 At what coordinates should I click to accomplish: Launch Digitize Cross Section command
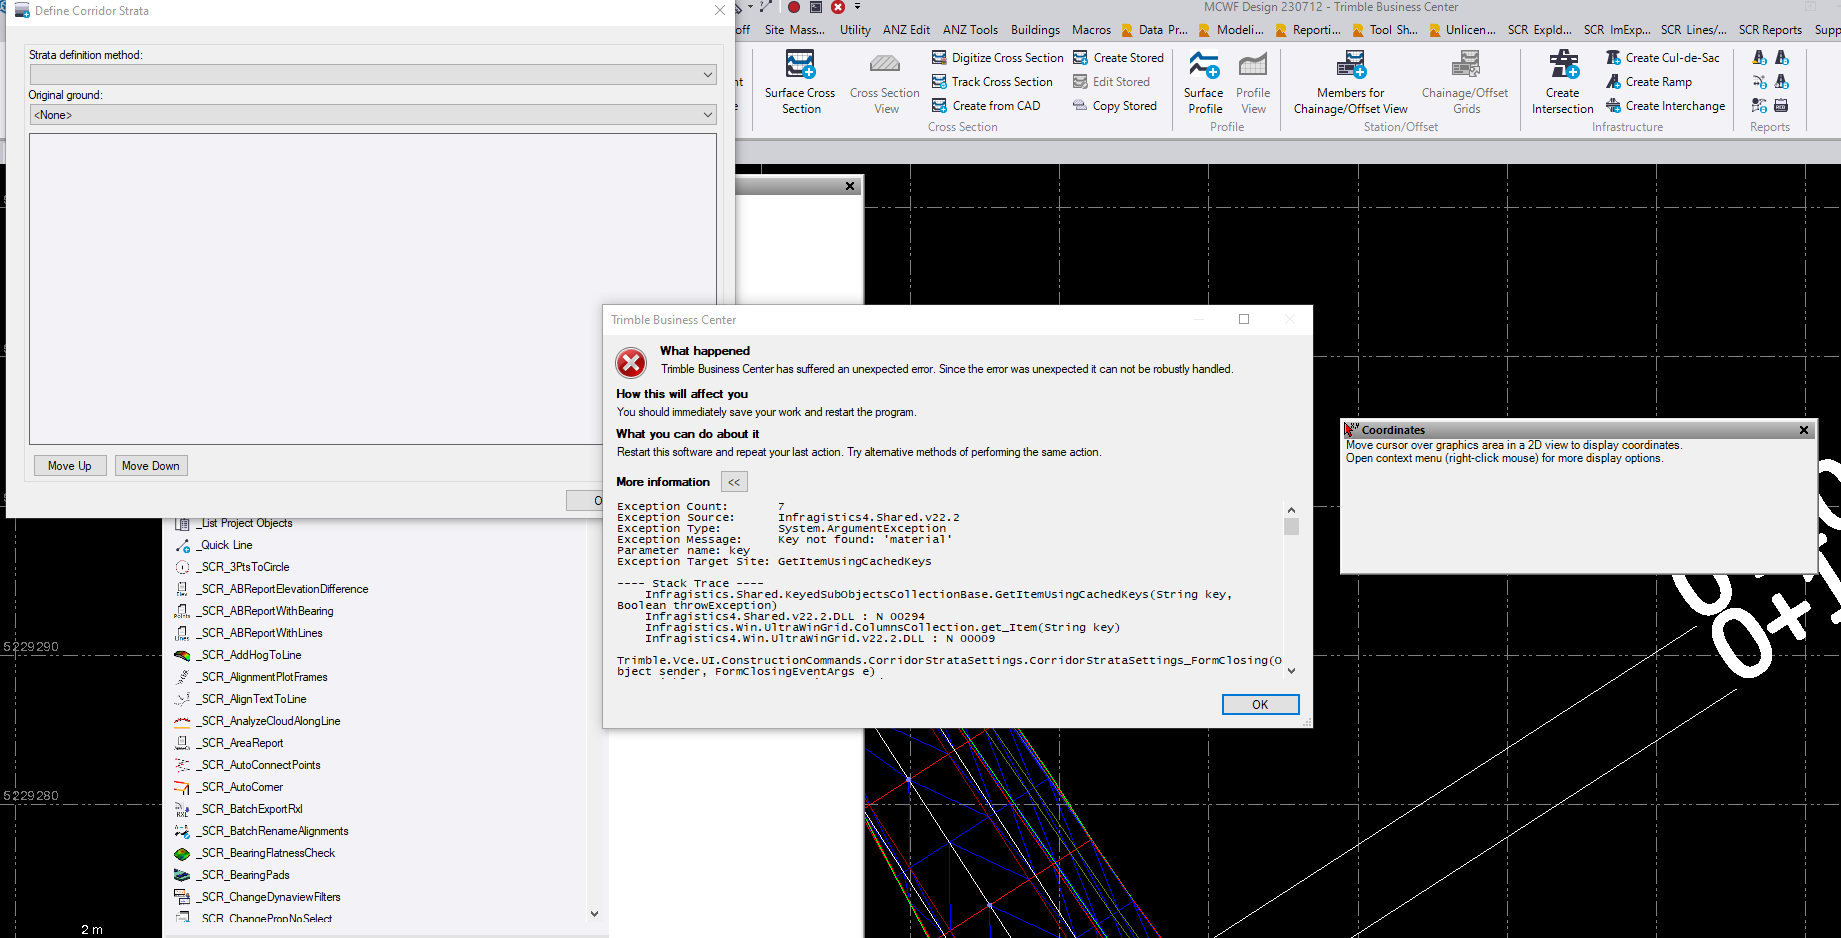pos(997,58)
